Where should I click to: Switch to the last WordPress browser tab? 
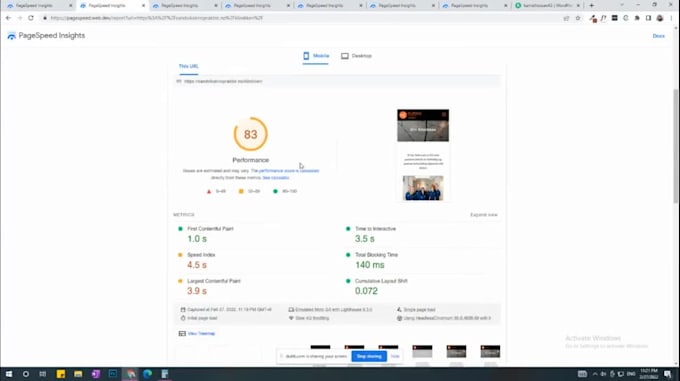point(547,6)
